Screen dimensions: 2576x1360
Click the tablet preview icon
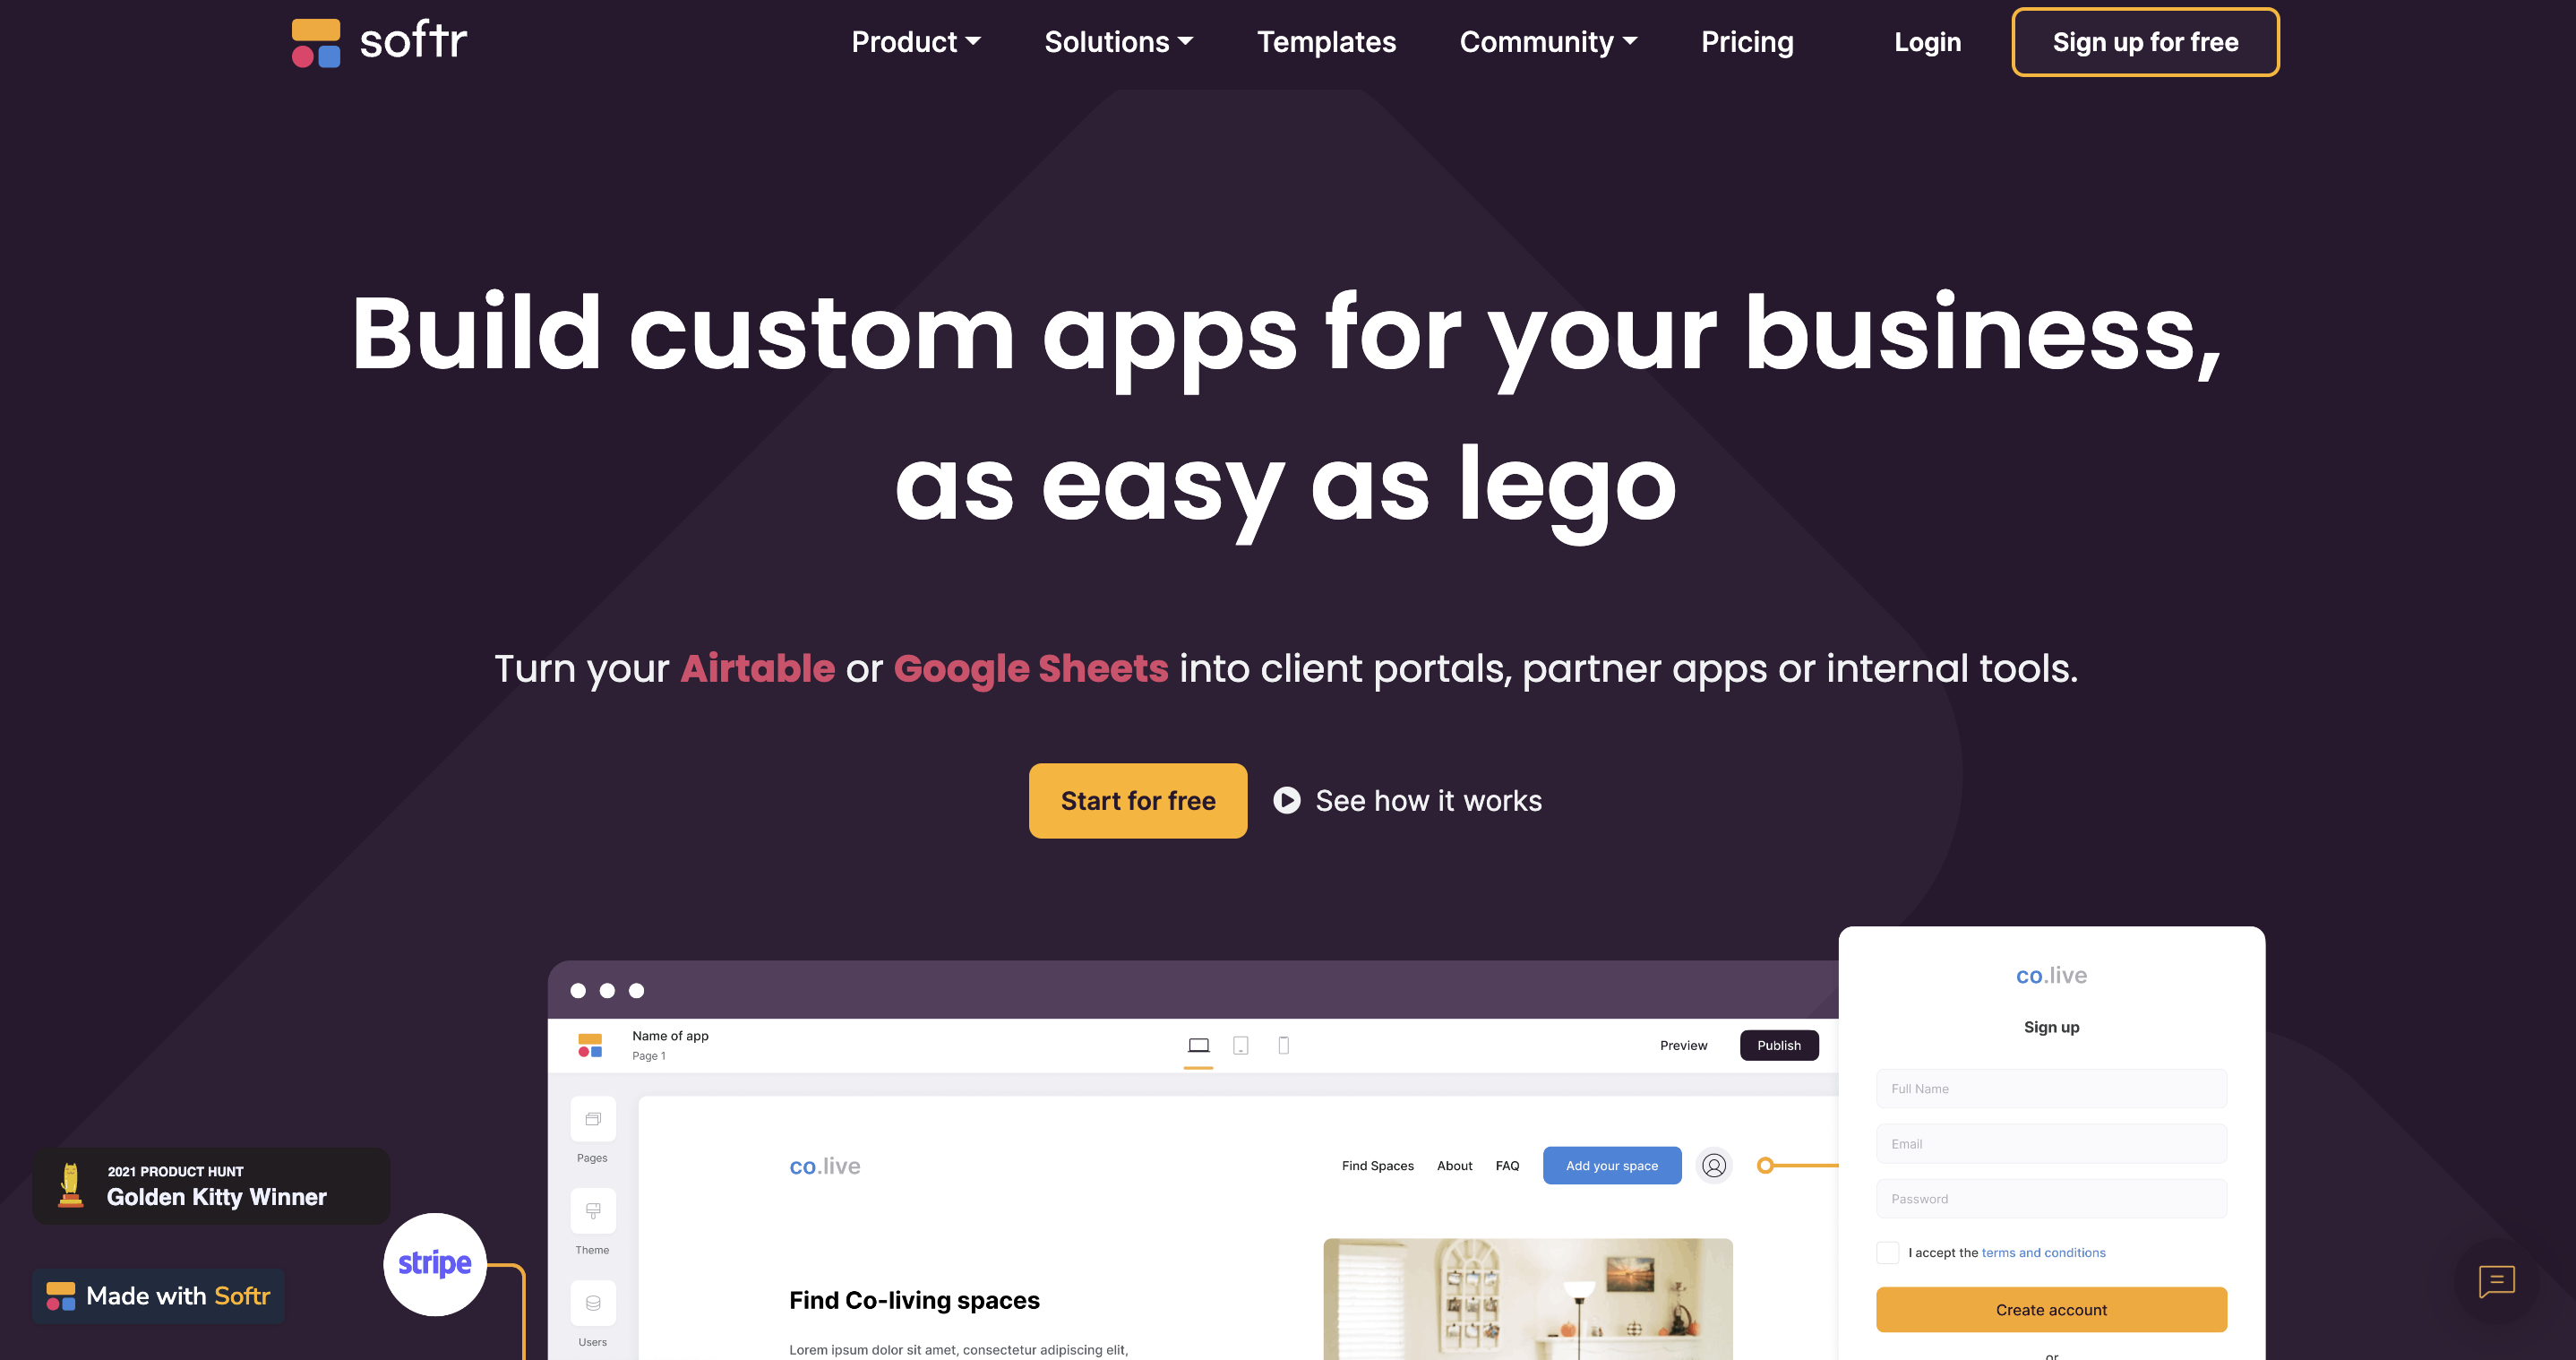point(1241,1041)
